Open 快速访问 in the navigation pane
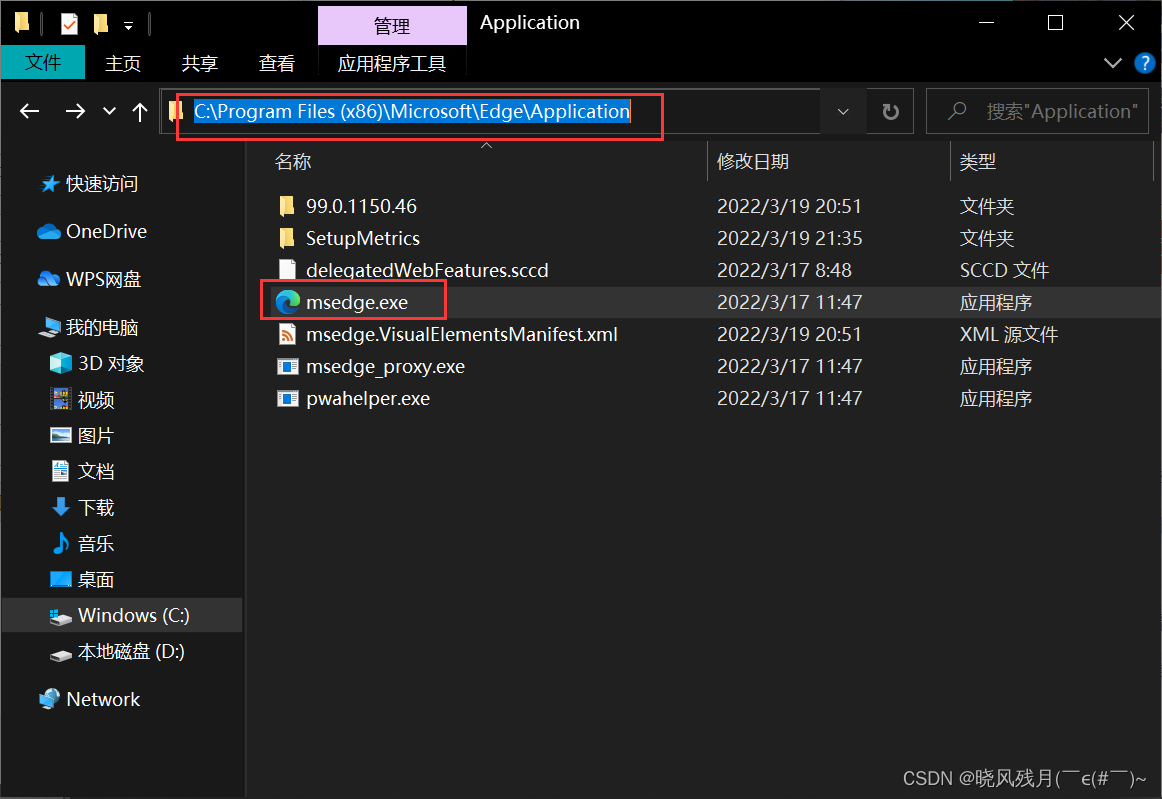 click(x=102, y=183)
